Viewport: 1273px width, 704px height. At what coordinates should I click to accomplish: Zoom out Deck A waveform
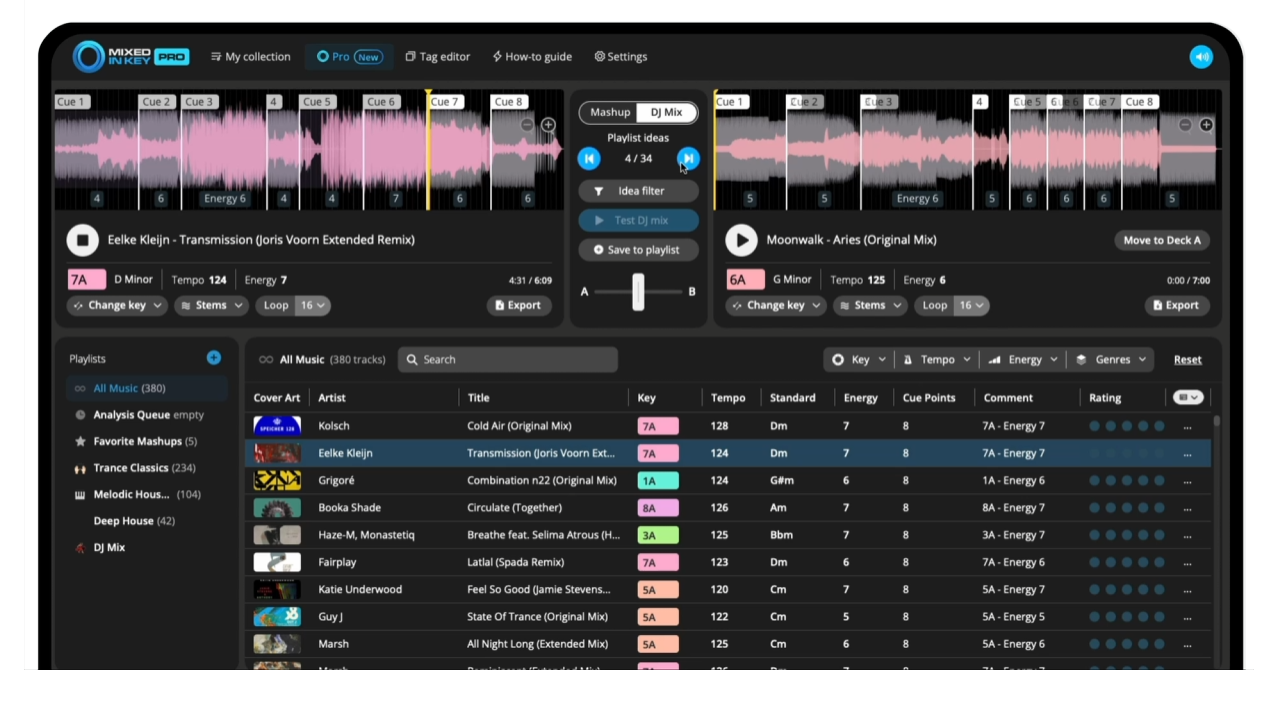point(527,125)
